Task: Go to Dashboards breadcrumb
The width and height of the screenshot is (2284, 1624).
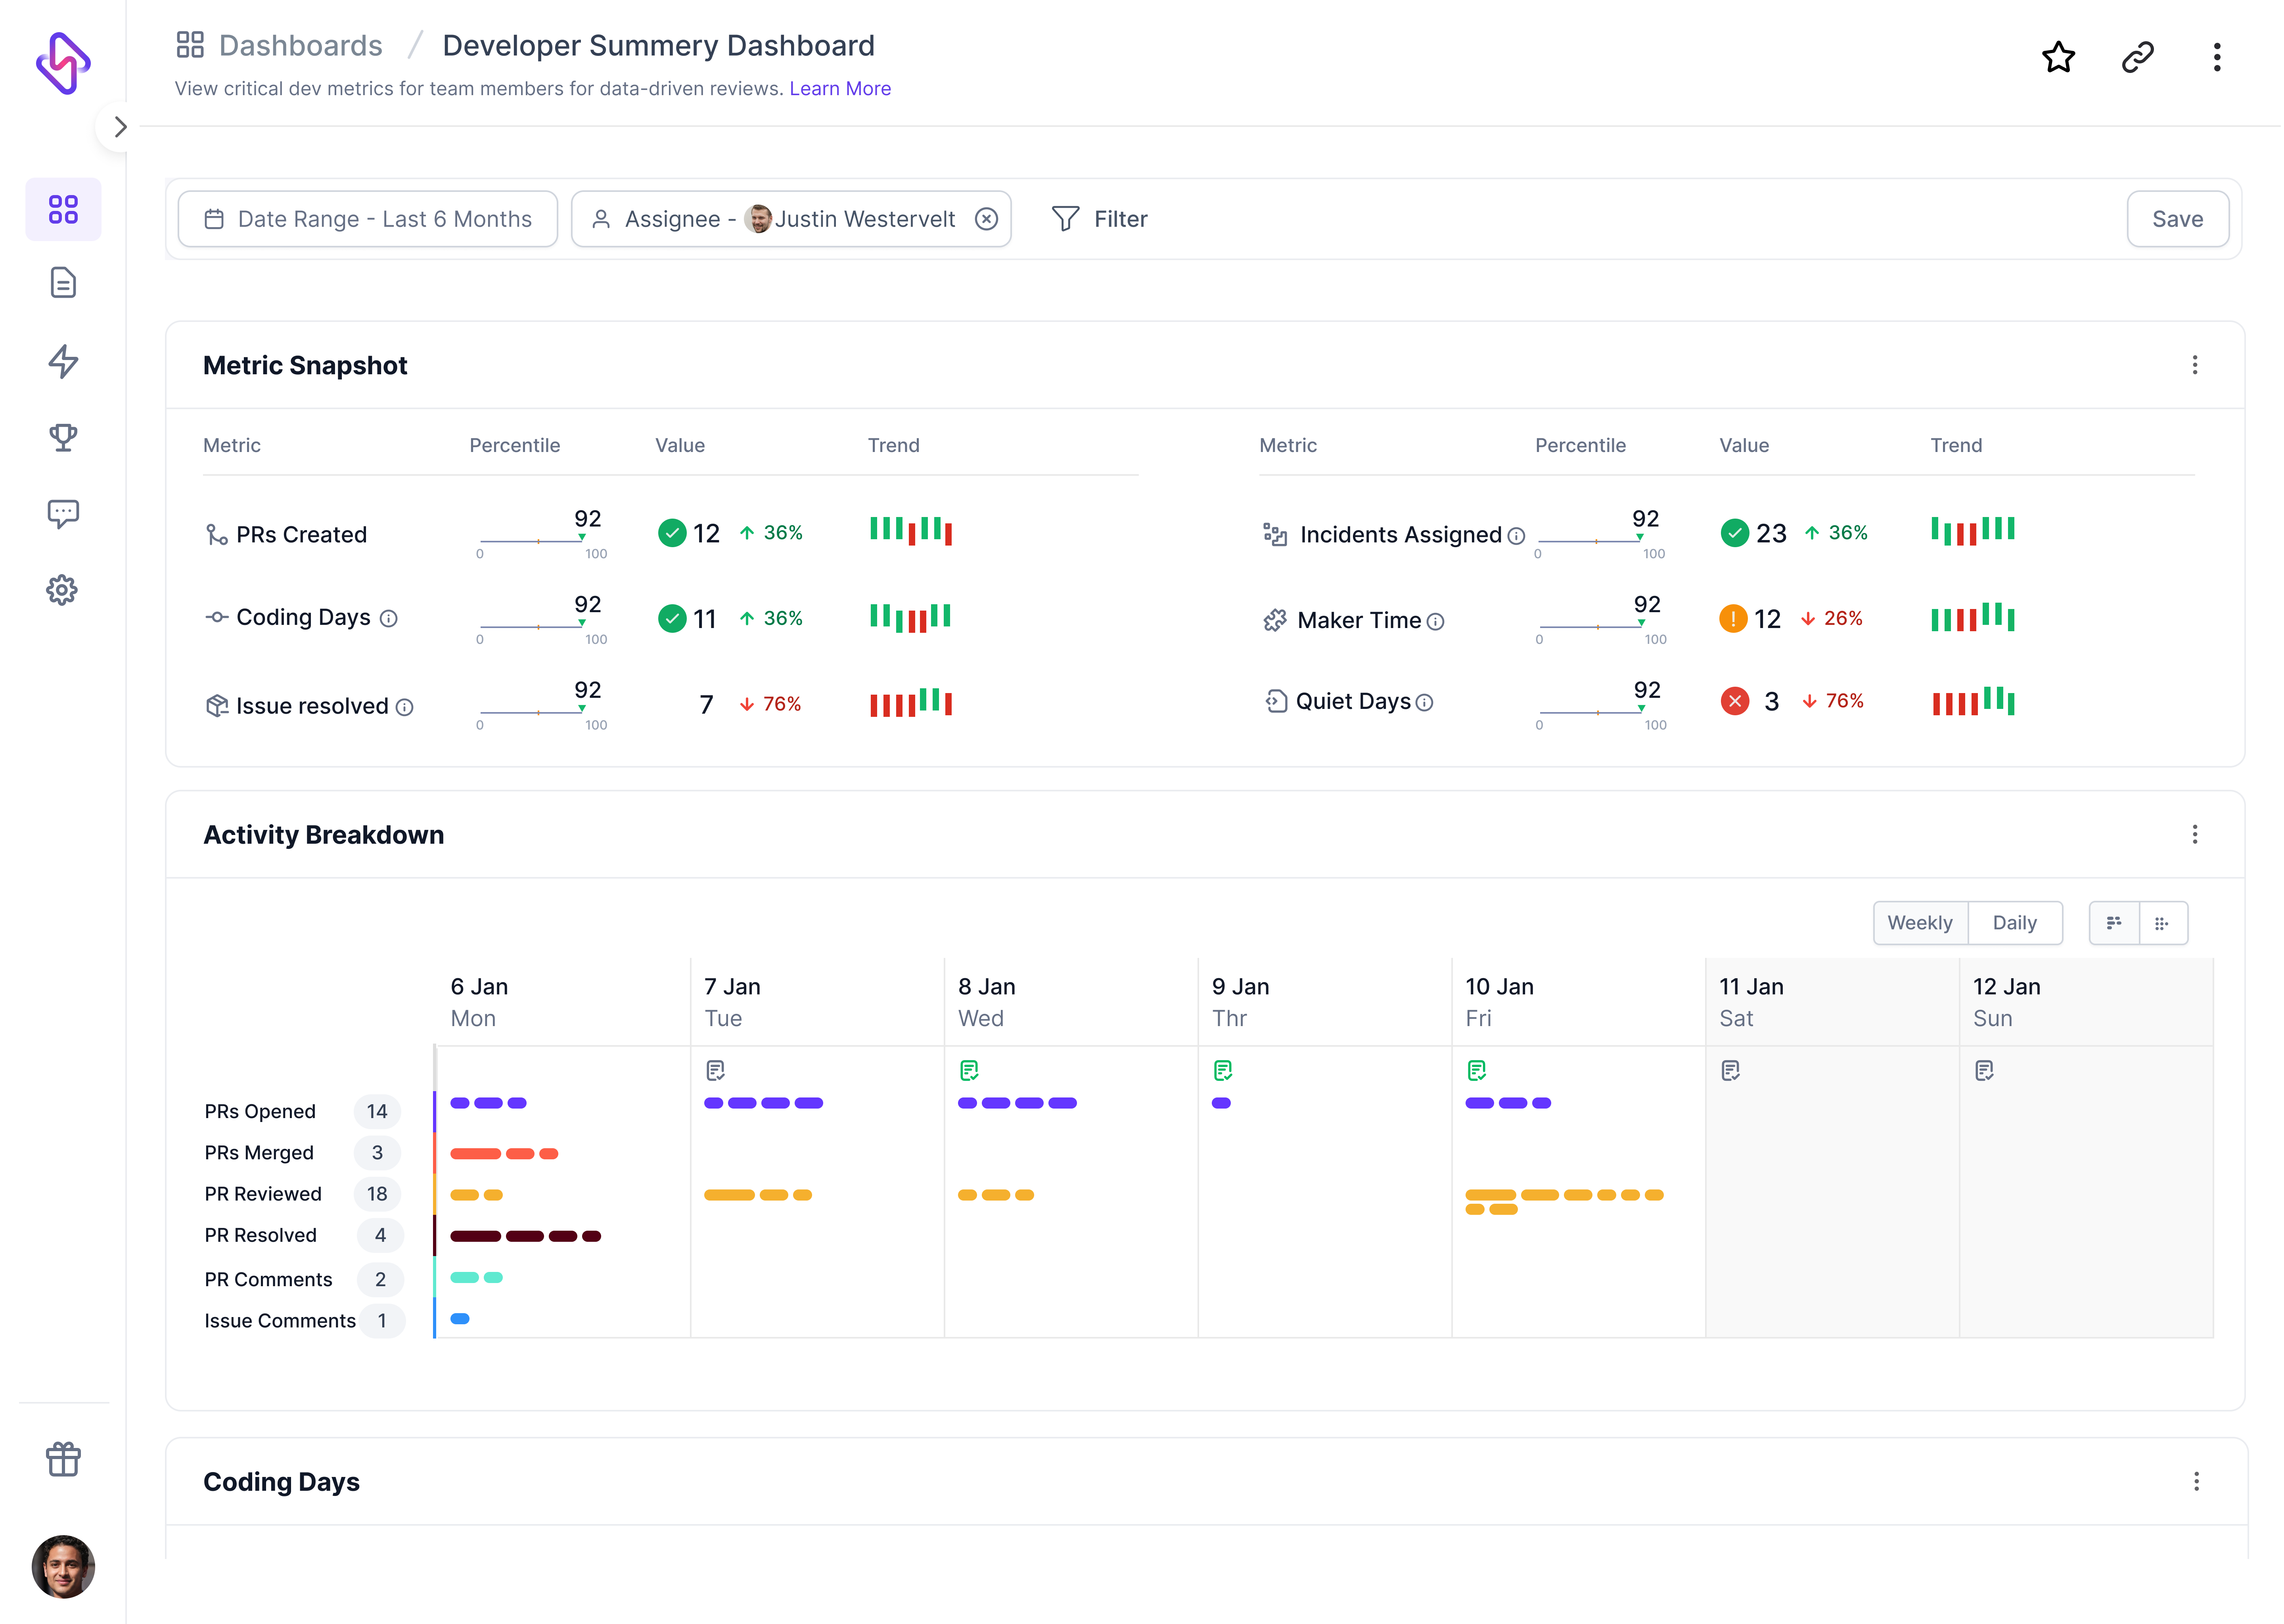Action: point(300,45)
